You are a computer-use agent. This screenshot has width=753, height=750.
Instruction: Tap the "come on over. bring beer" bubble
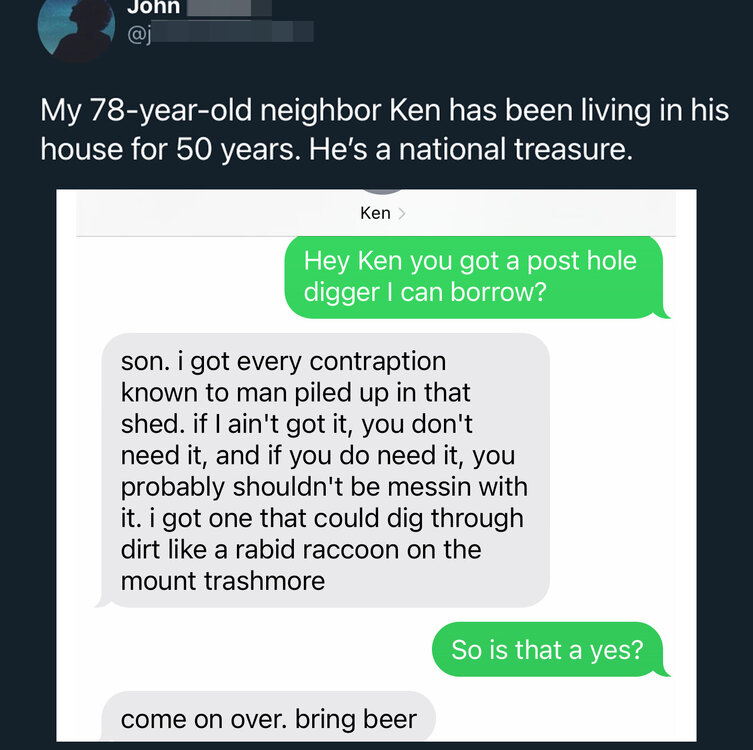coord(268,719)
